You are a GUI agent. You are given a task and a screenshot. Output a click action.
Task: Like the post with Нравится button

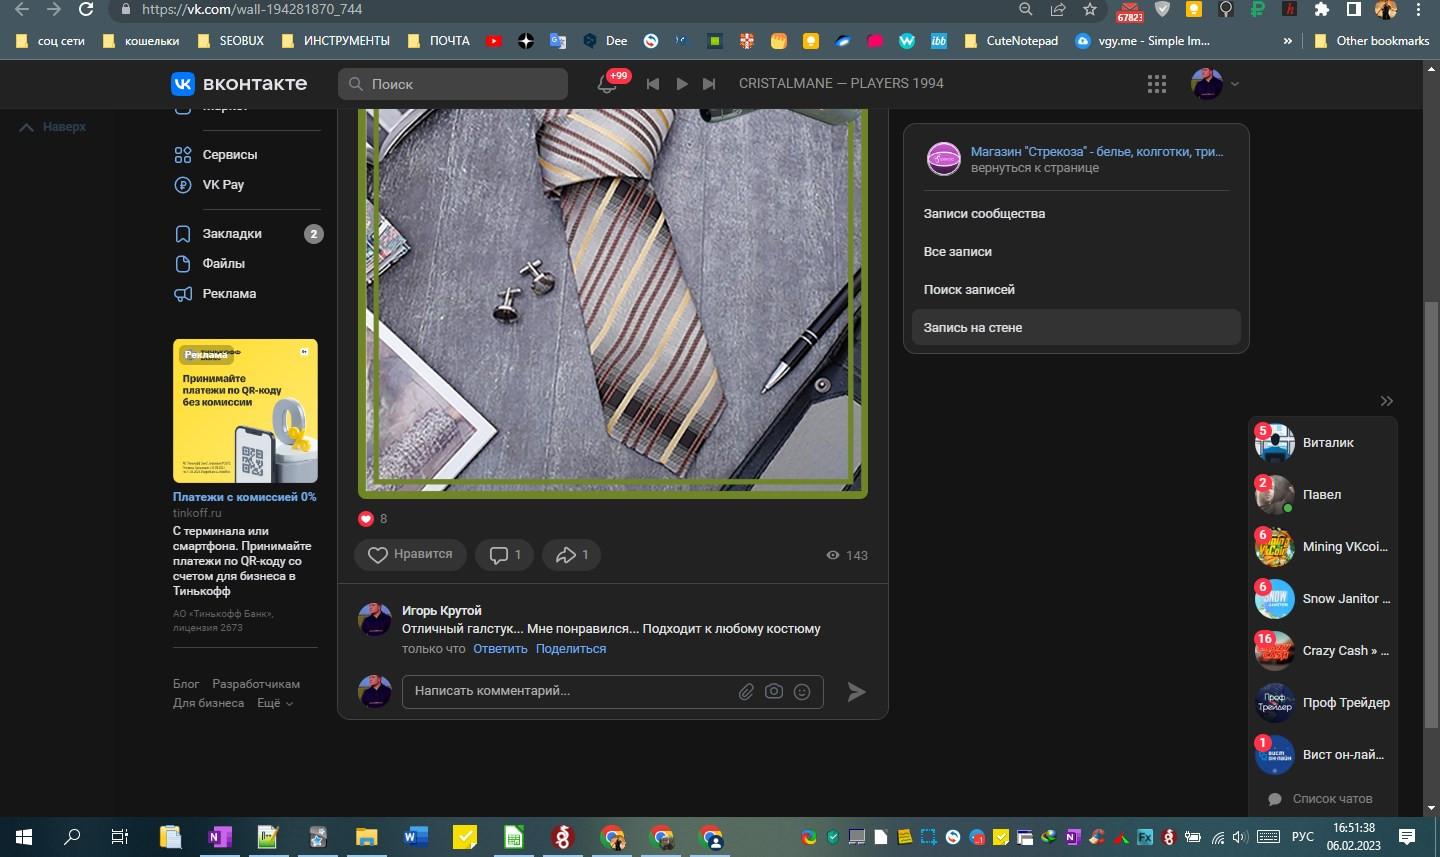click(x=410, y=555)
